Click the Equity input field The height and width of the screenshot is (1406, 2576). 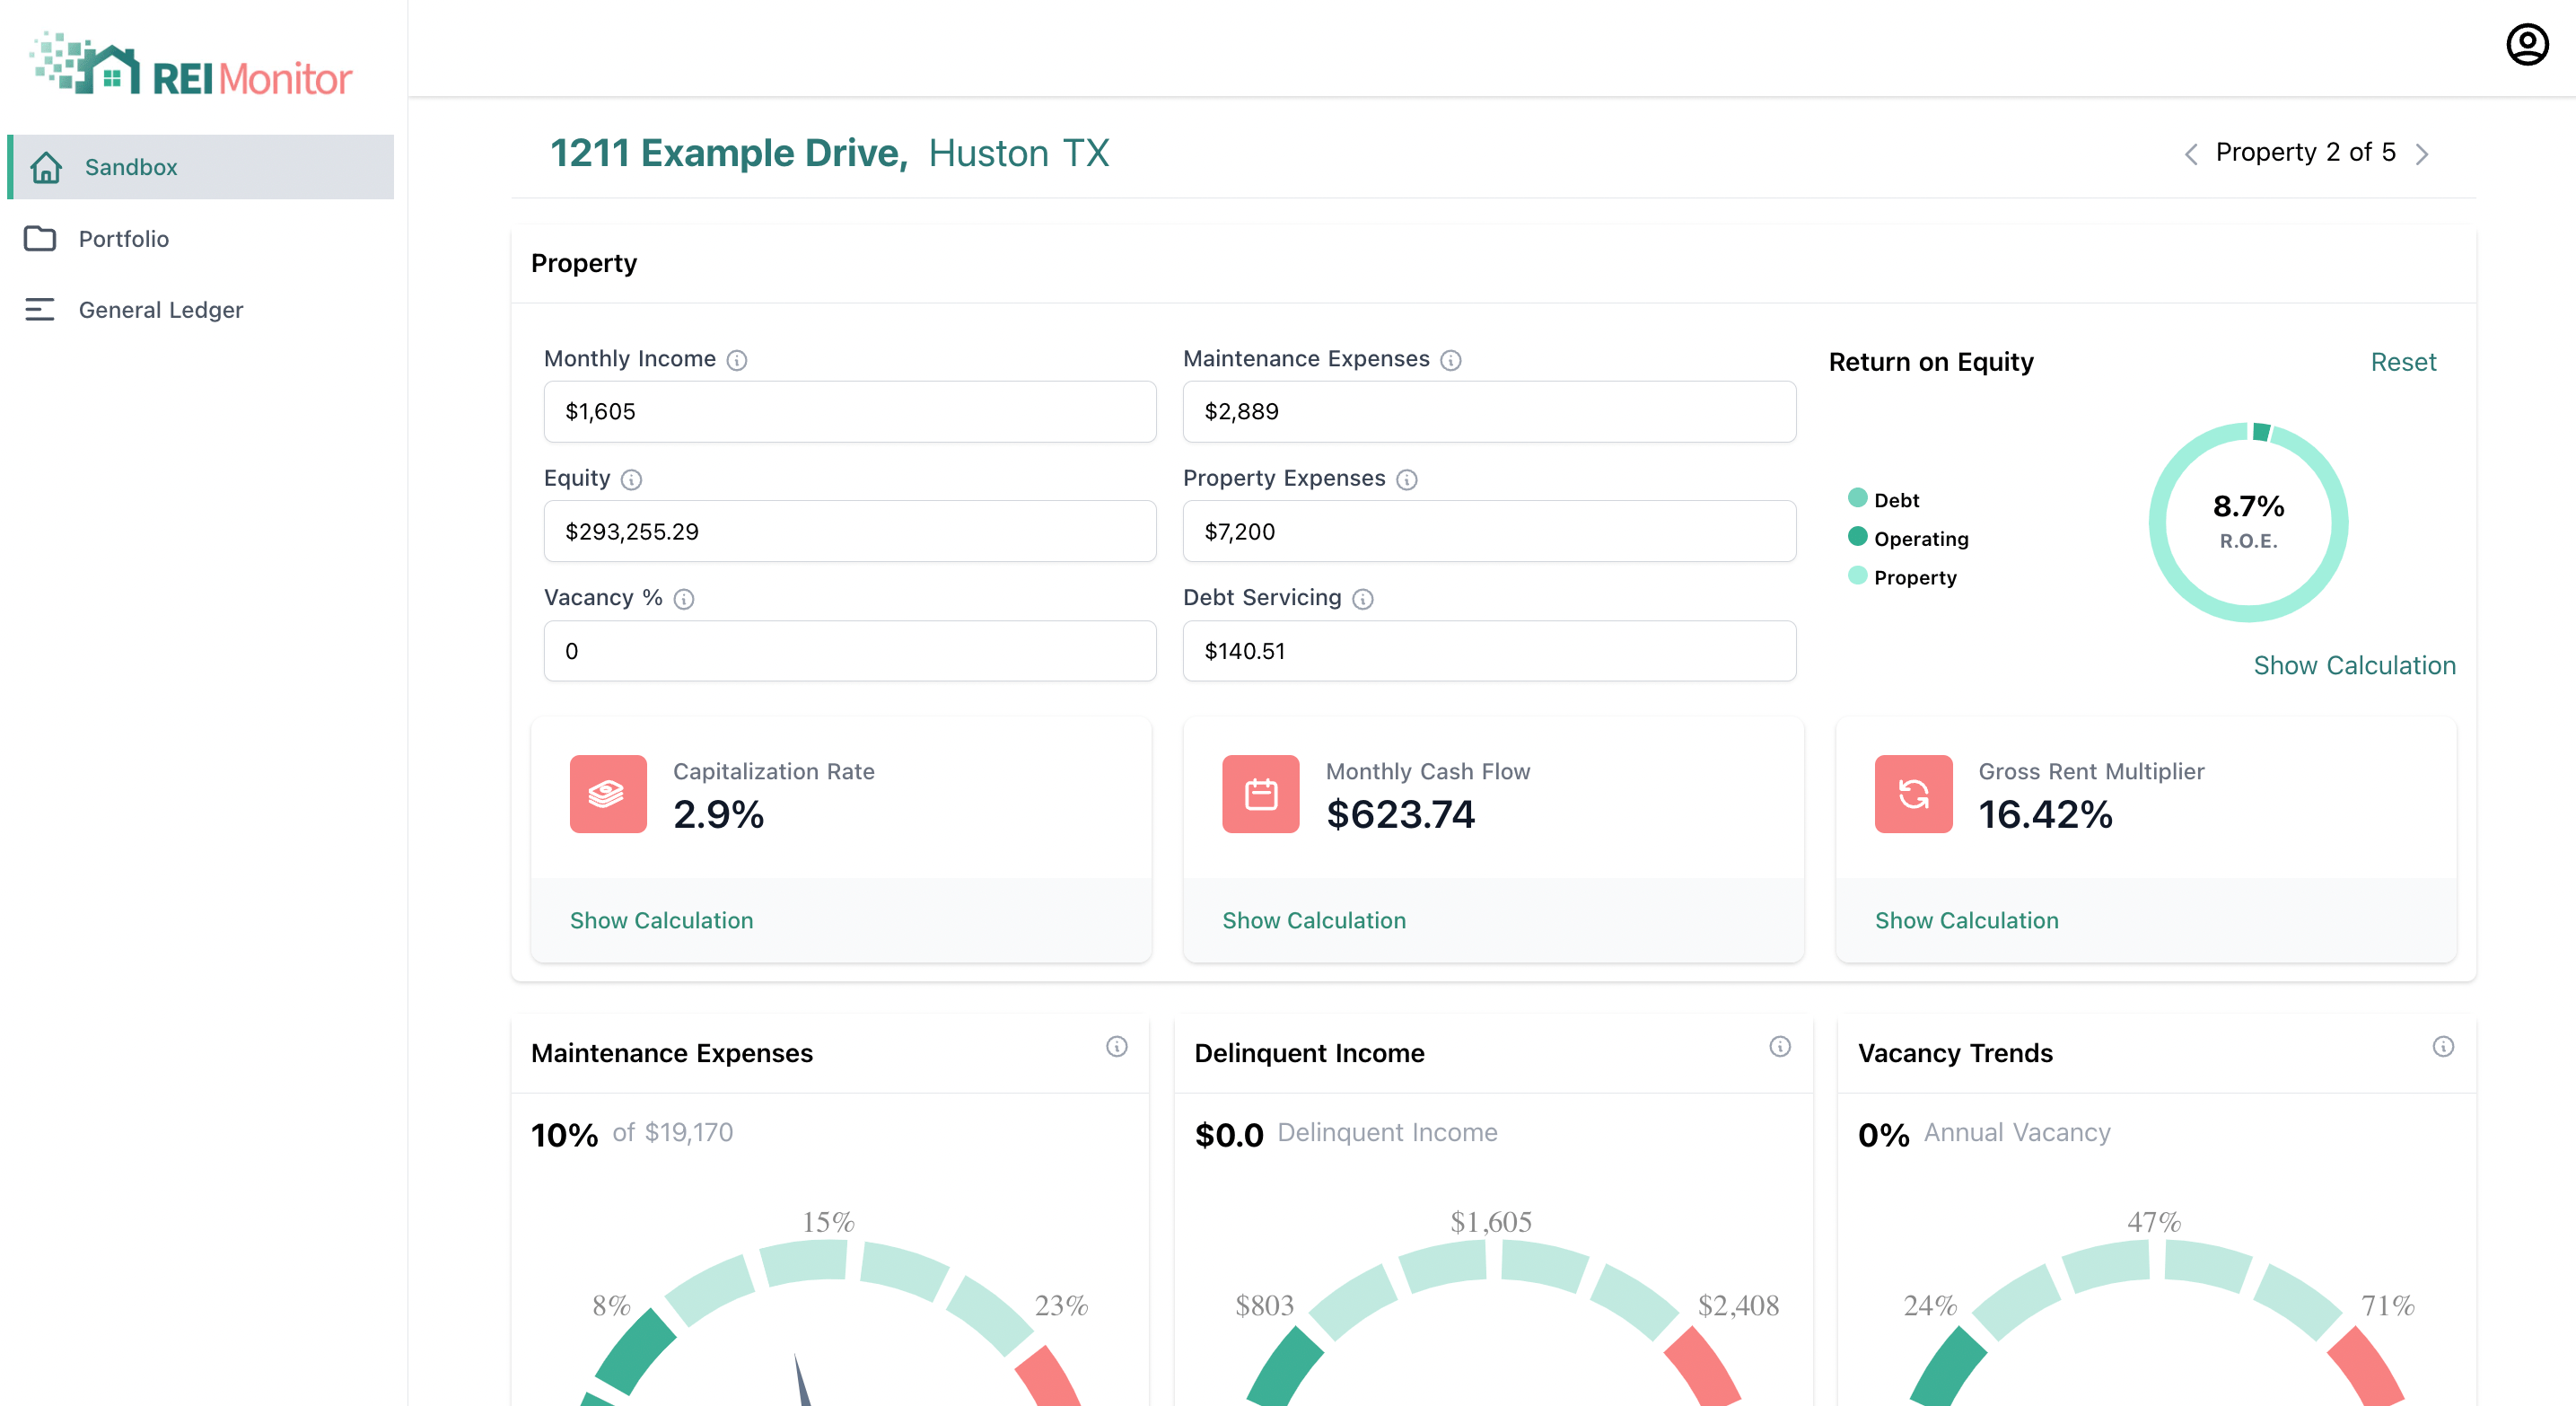[x=849, y=531]
